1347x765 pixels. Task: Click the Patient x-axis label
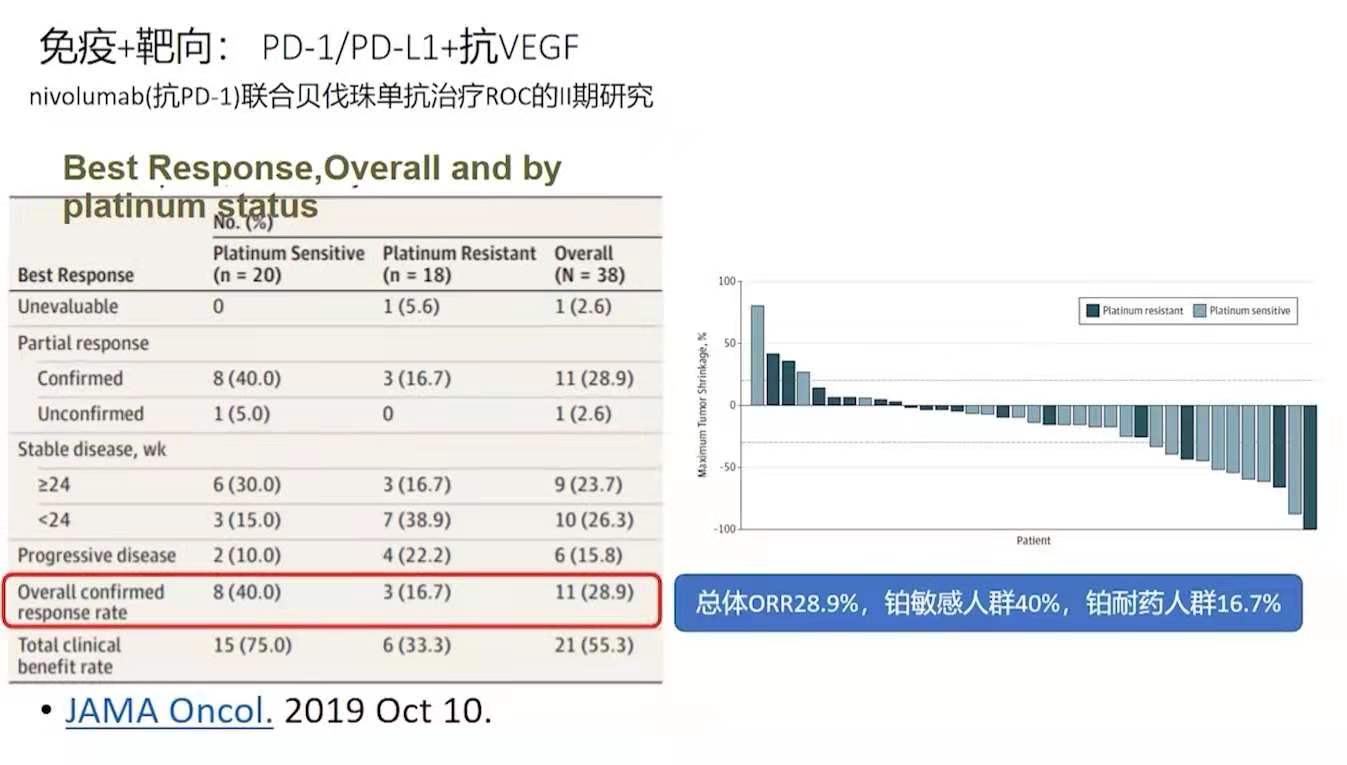[x=1033, y=541]
